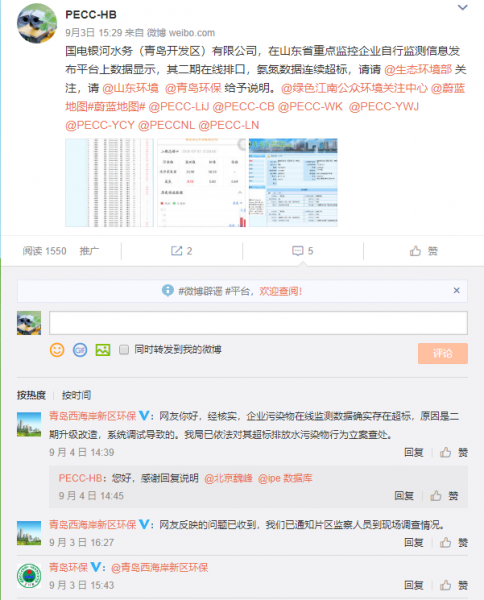Sort comments by 按时间
Viewport: 484px width, 600px height.
tap(77, 395)
